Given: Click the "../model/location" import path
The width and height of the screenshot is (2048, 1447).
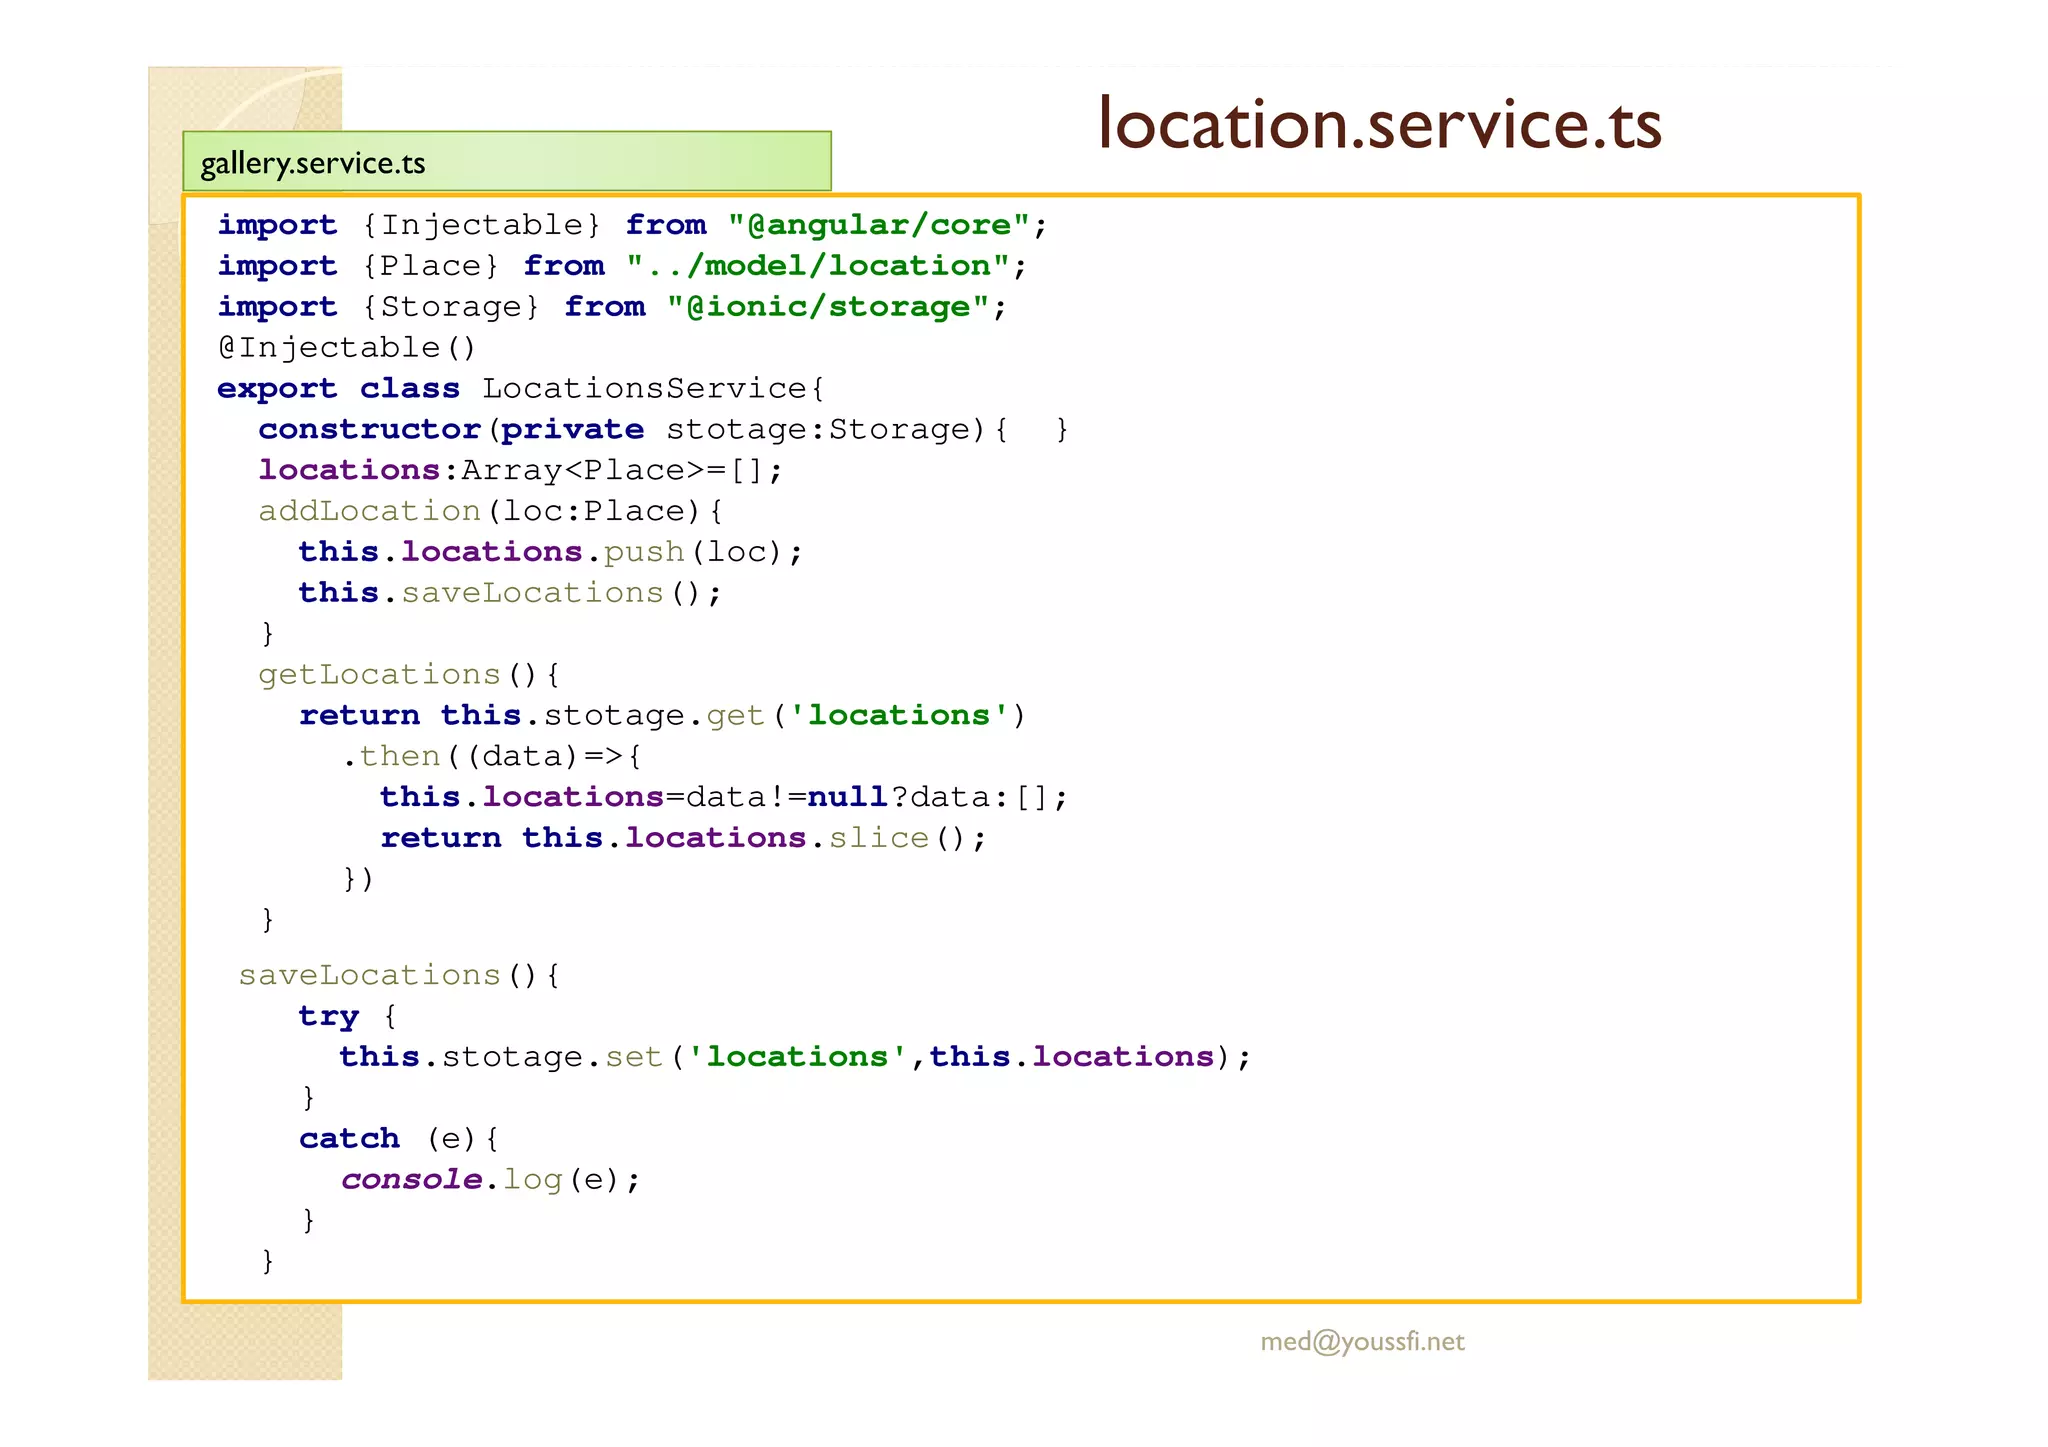Looking at the screenshot, I should point(818,266).
